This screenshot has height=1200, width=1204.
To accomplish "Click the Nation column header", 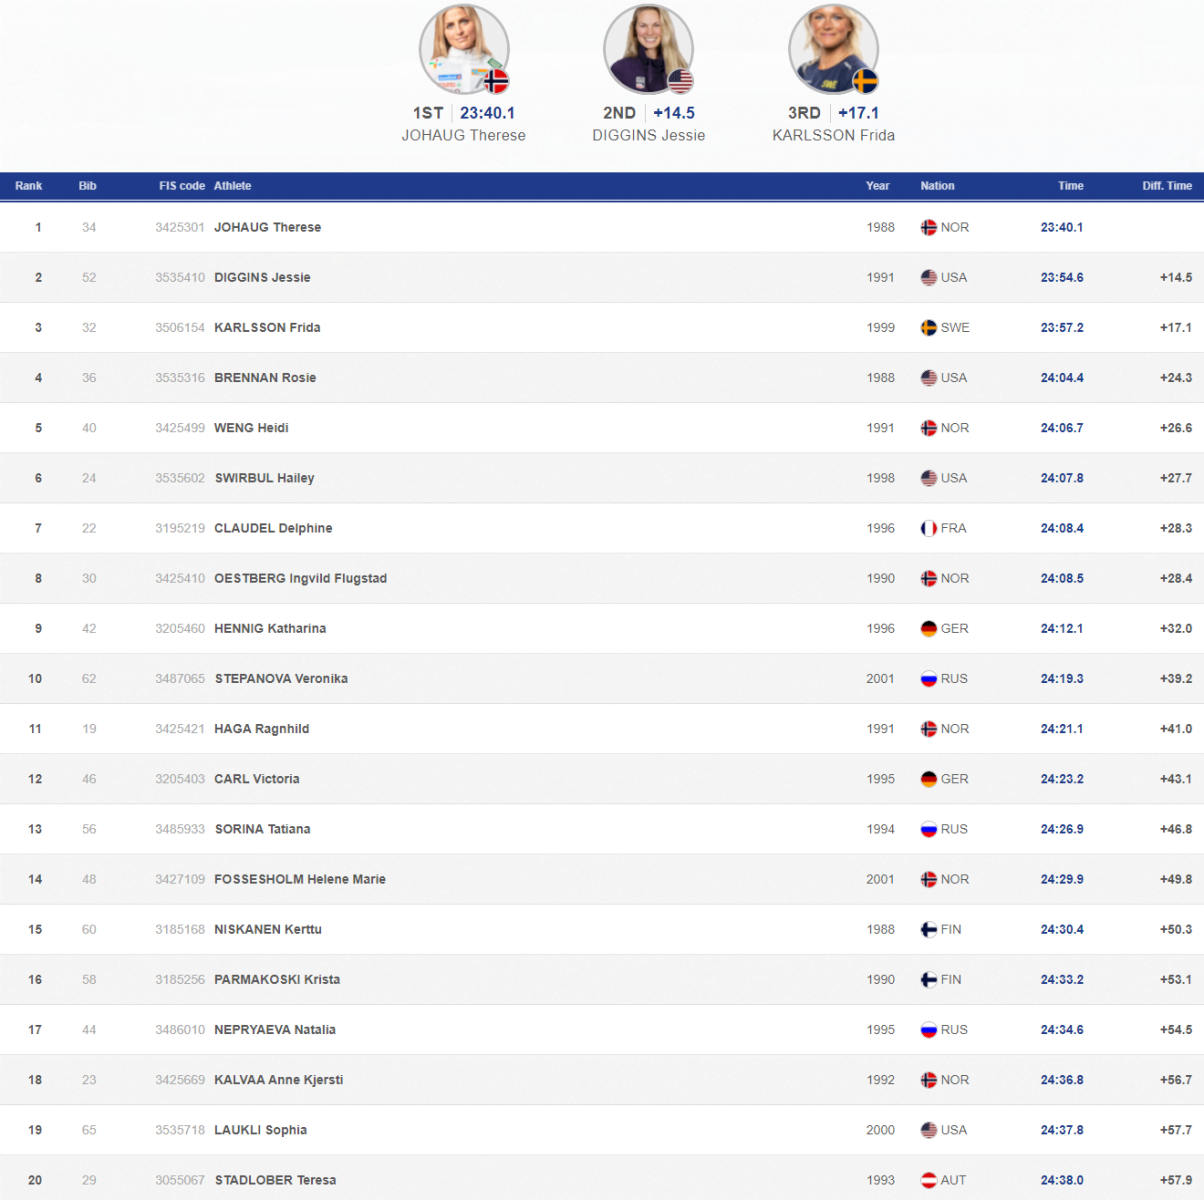I will [x=937, y=186].
